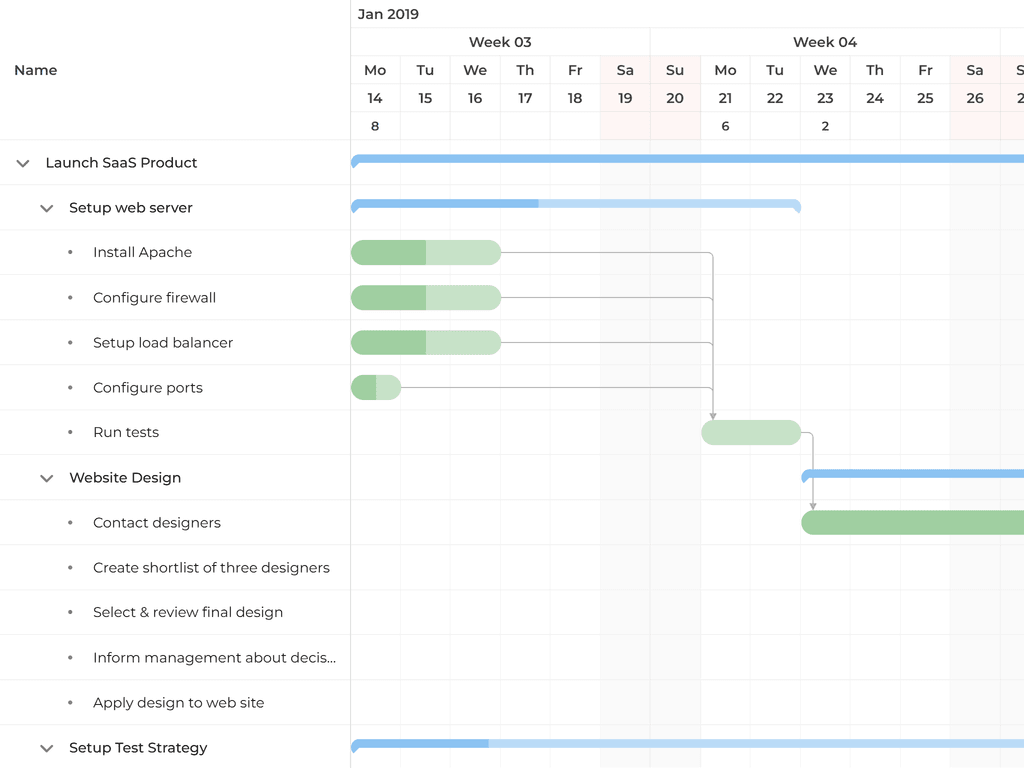Viewport: 1024px width, 768px height.
Task: Collapse the Launch SaaS Product group
Action: (x=22, y=162)
